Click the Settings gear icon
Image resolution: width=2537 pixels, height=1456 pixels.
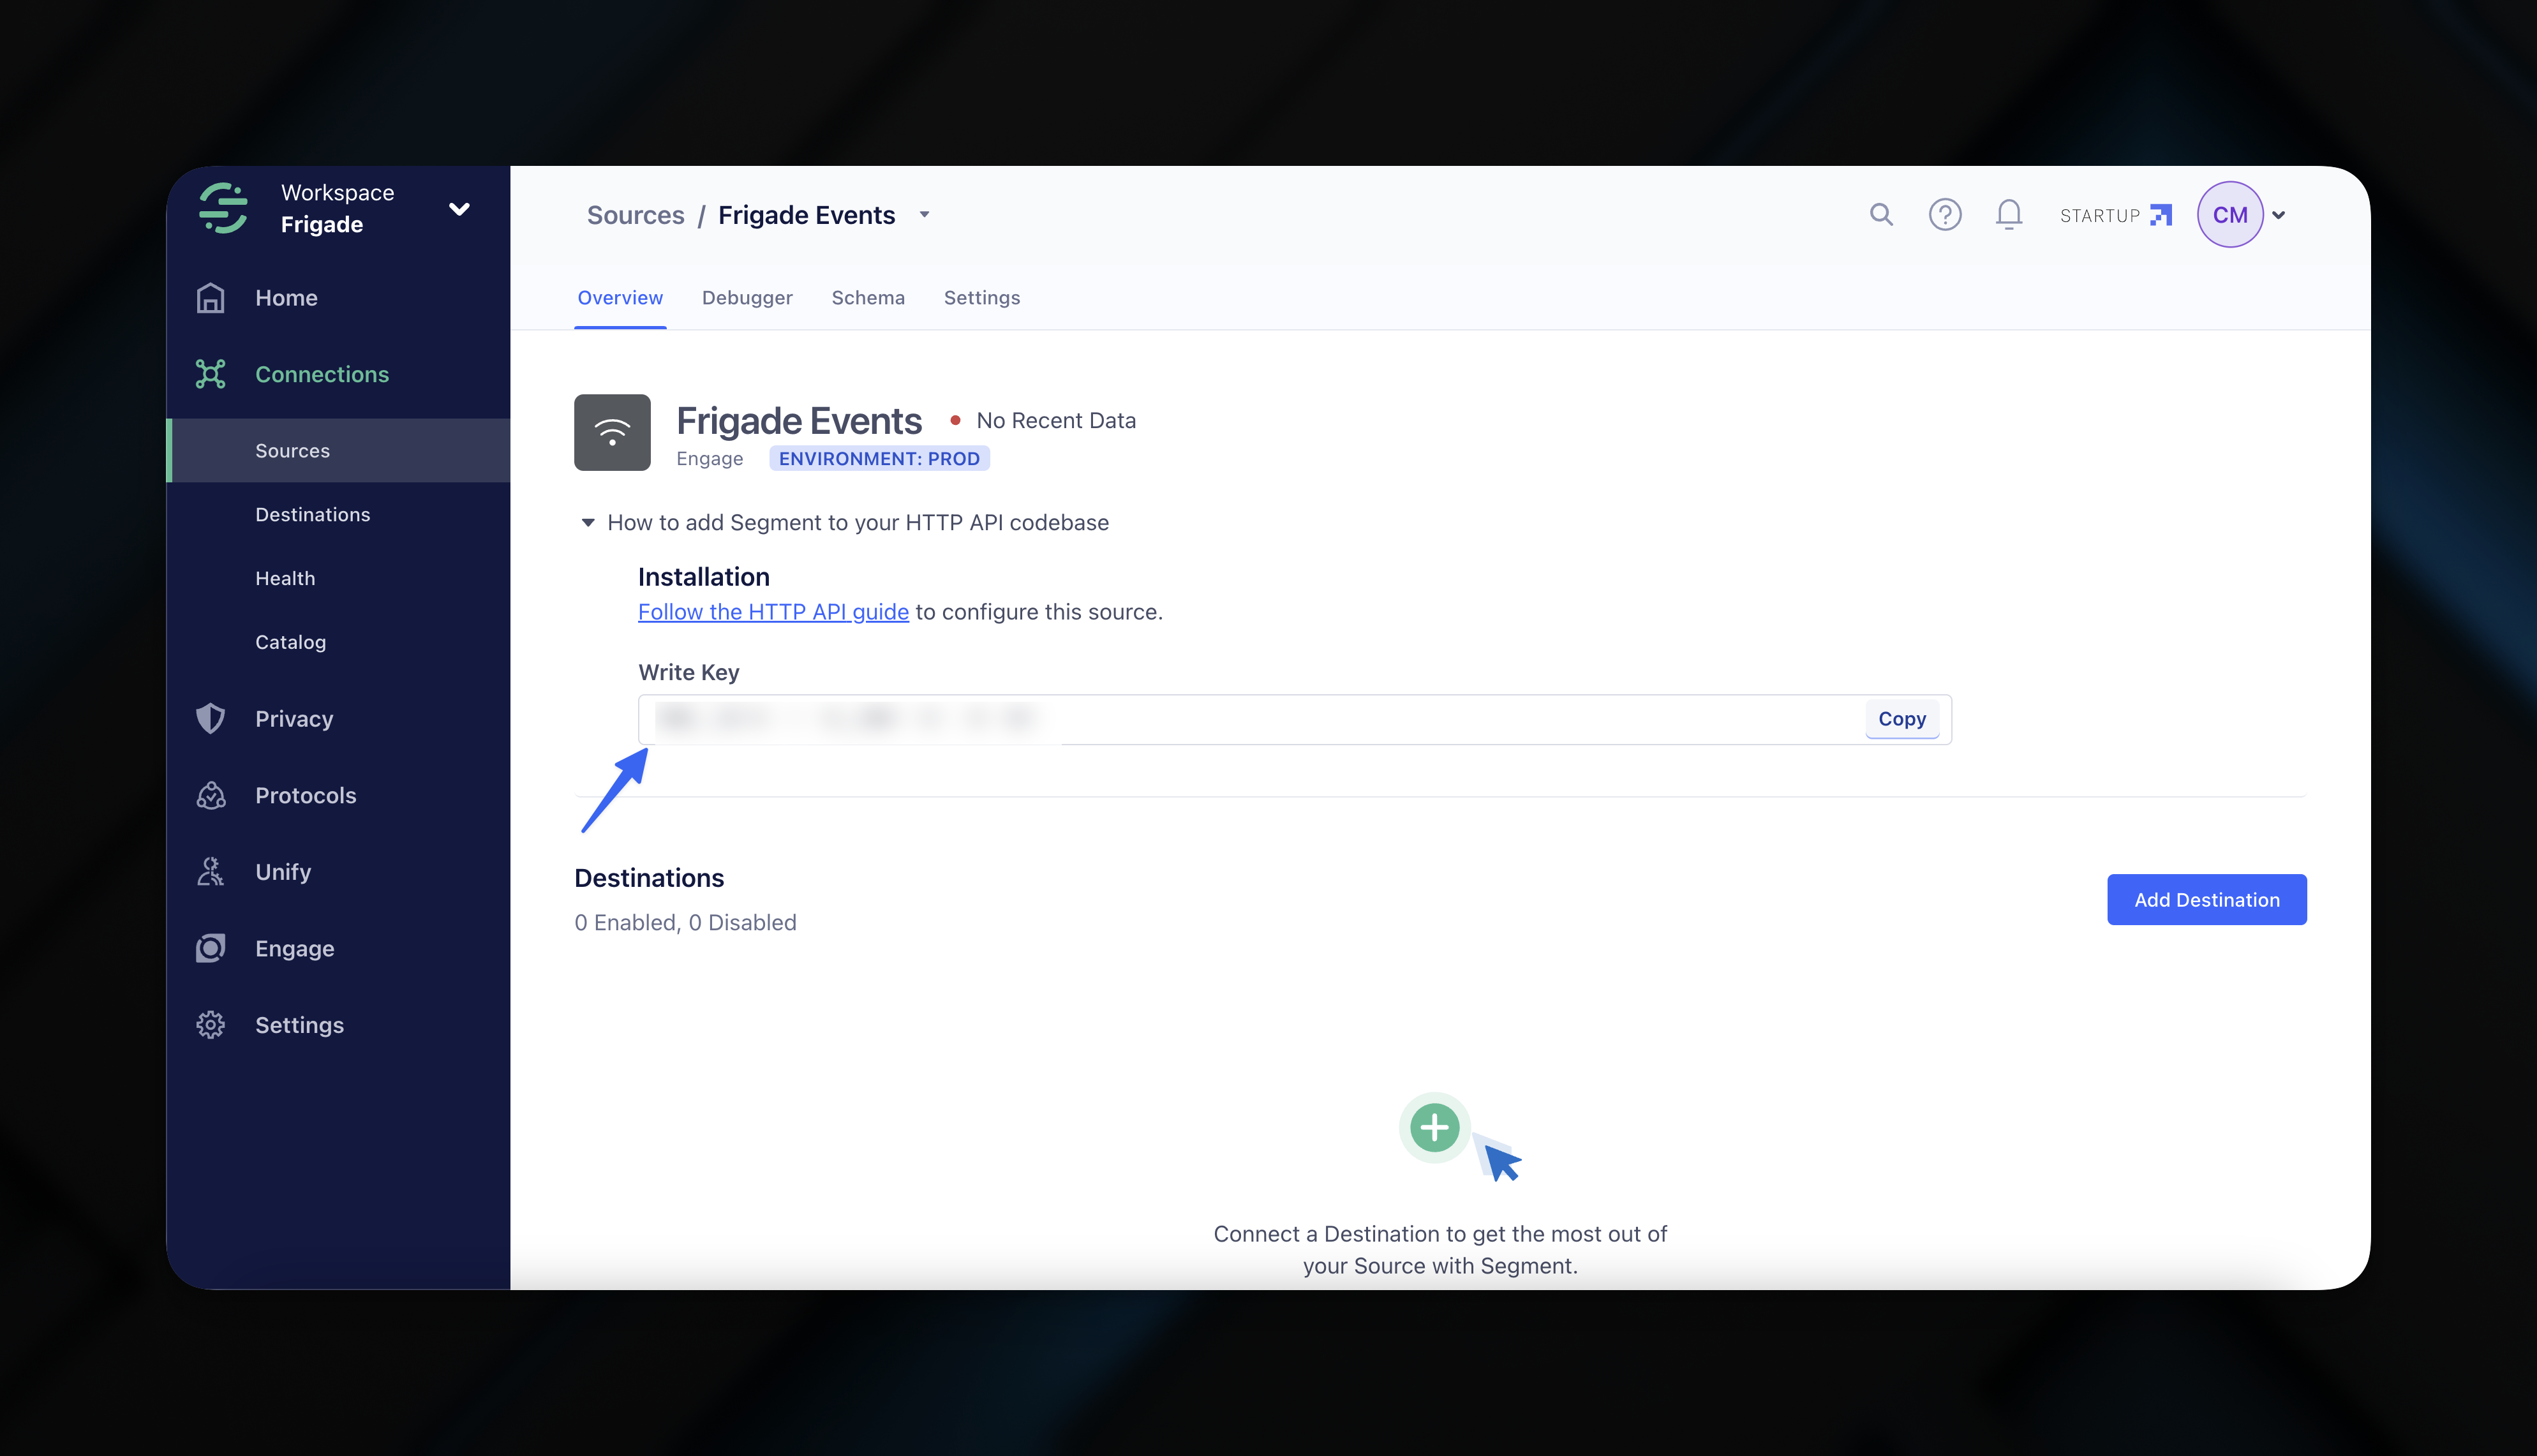pyautogui.click(x=211, y=1025)
